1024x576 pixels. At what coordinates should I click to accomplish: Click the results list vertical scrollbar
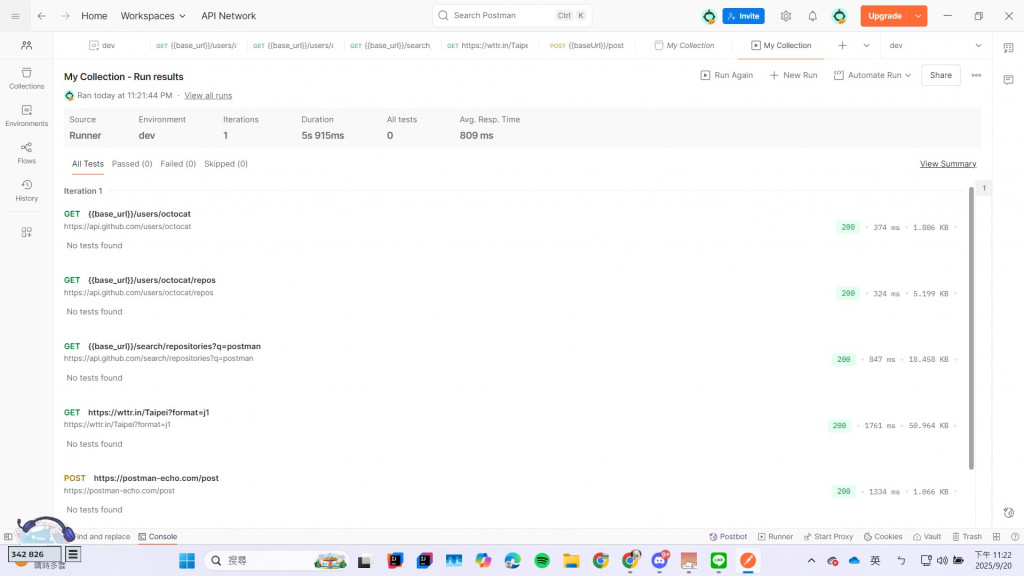(x=971, y=328)
